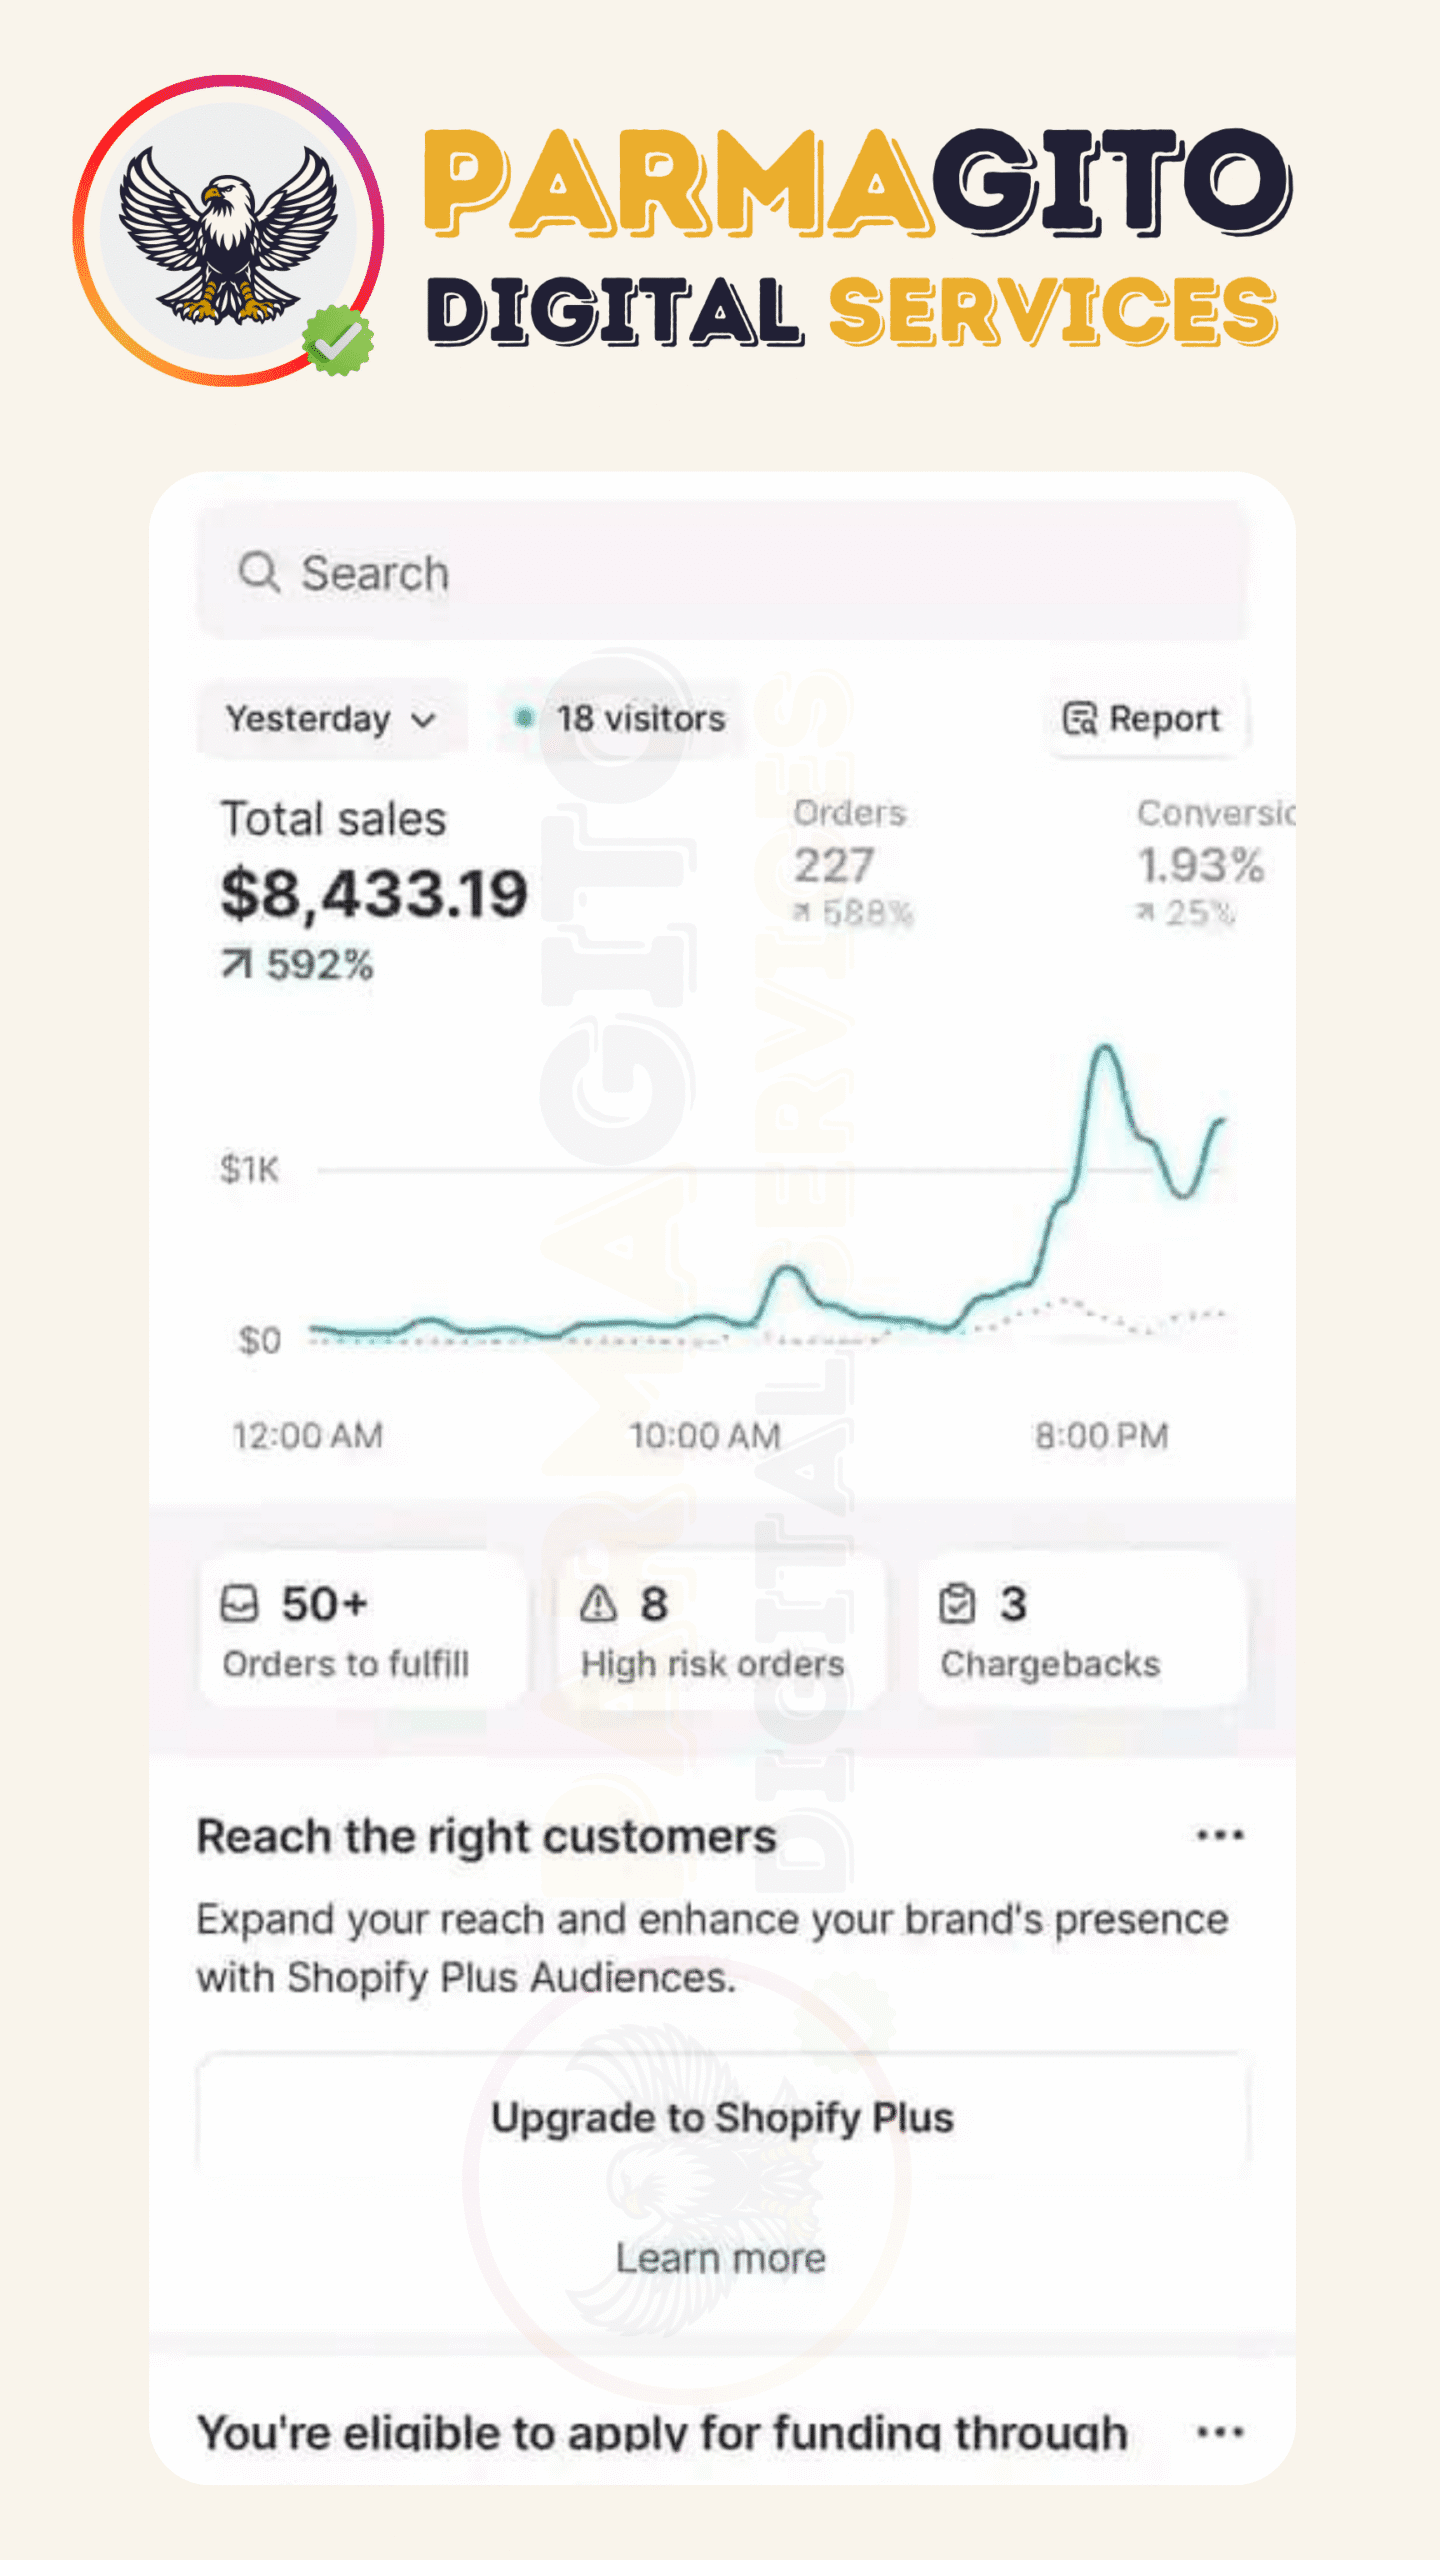The image size is (1440, 2560).
Task: Click Upgrade to Shopify Plus button
Action: click(x=722, y=2117)
